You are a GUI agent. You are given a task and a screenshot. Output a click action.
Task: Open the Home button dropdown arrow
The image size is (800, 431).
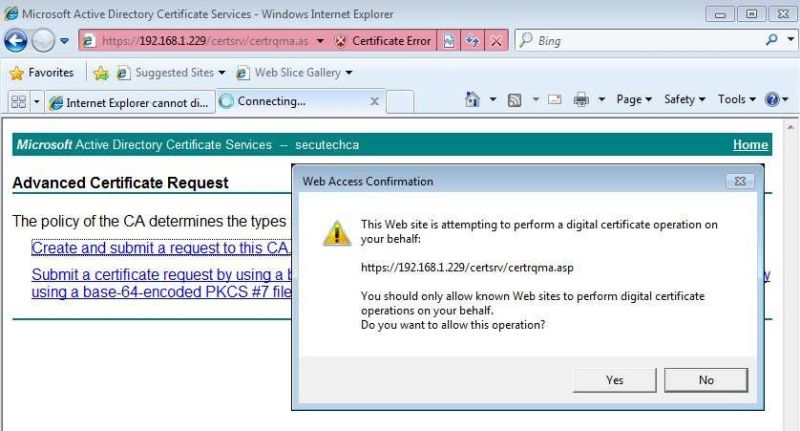(x=493, y=99)
